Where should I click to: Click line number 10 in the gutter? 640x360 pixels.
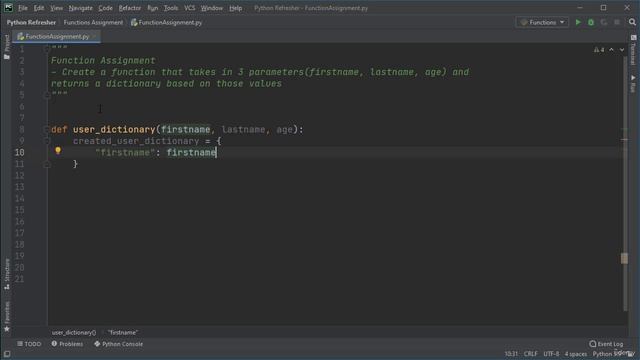(19, 152)
